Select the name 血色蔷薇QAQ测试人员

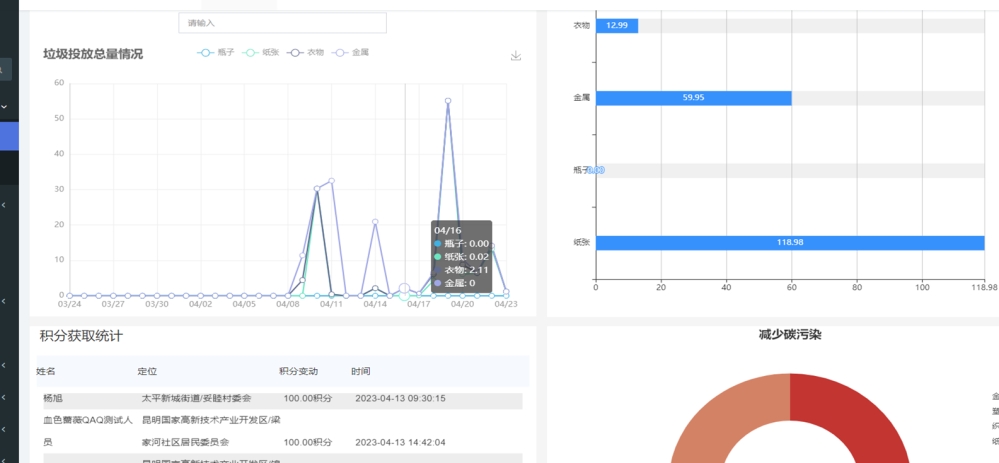point(88,431)
